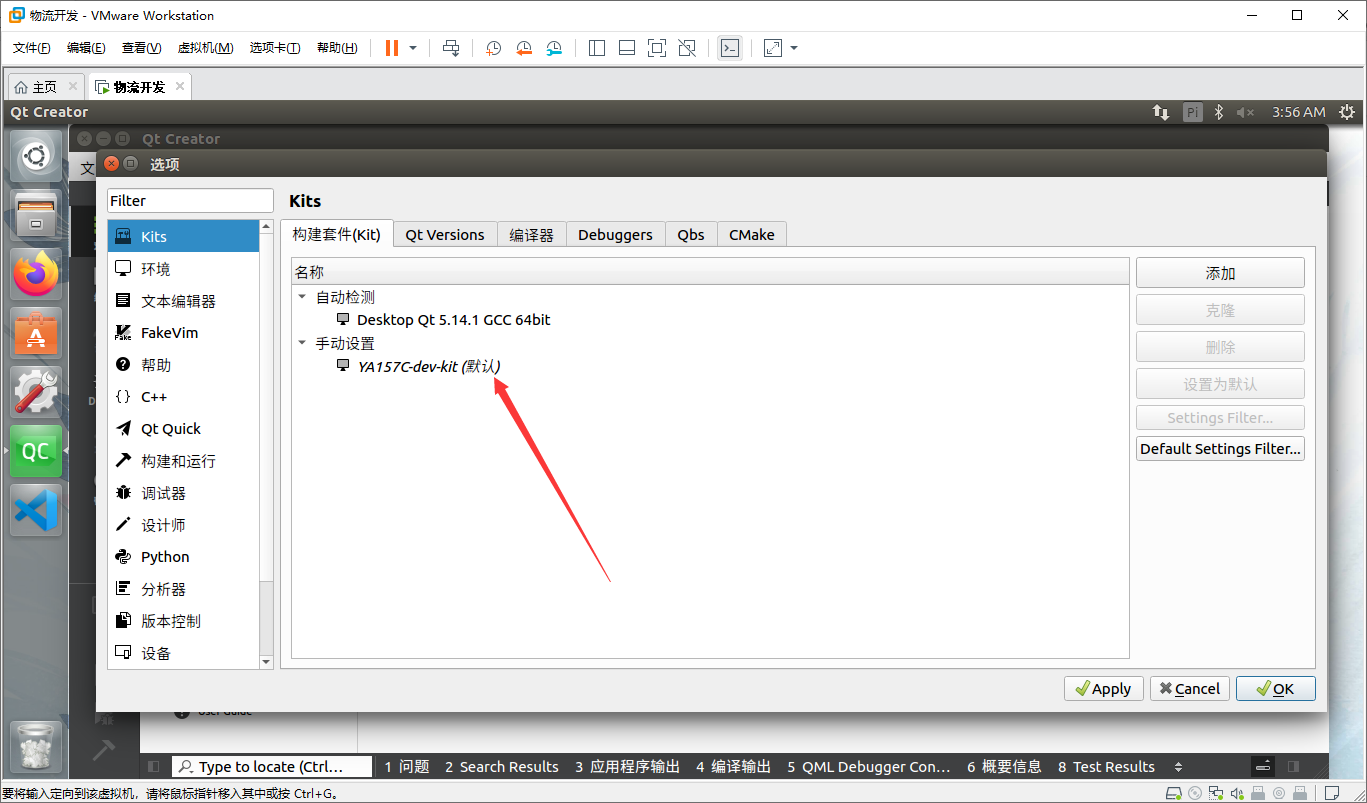Select the 文本编辑器 text editor category
Image resolution: width=1367 pixels, height=803 pixels.
(183, 301)
